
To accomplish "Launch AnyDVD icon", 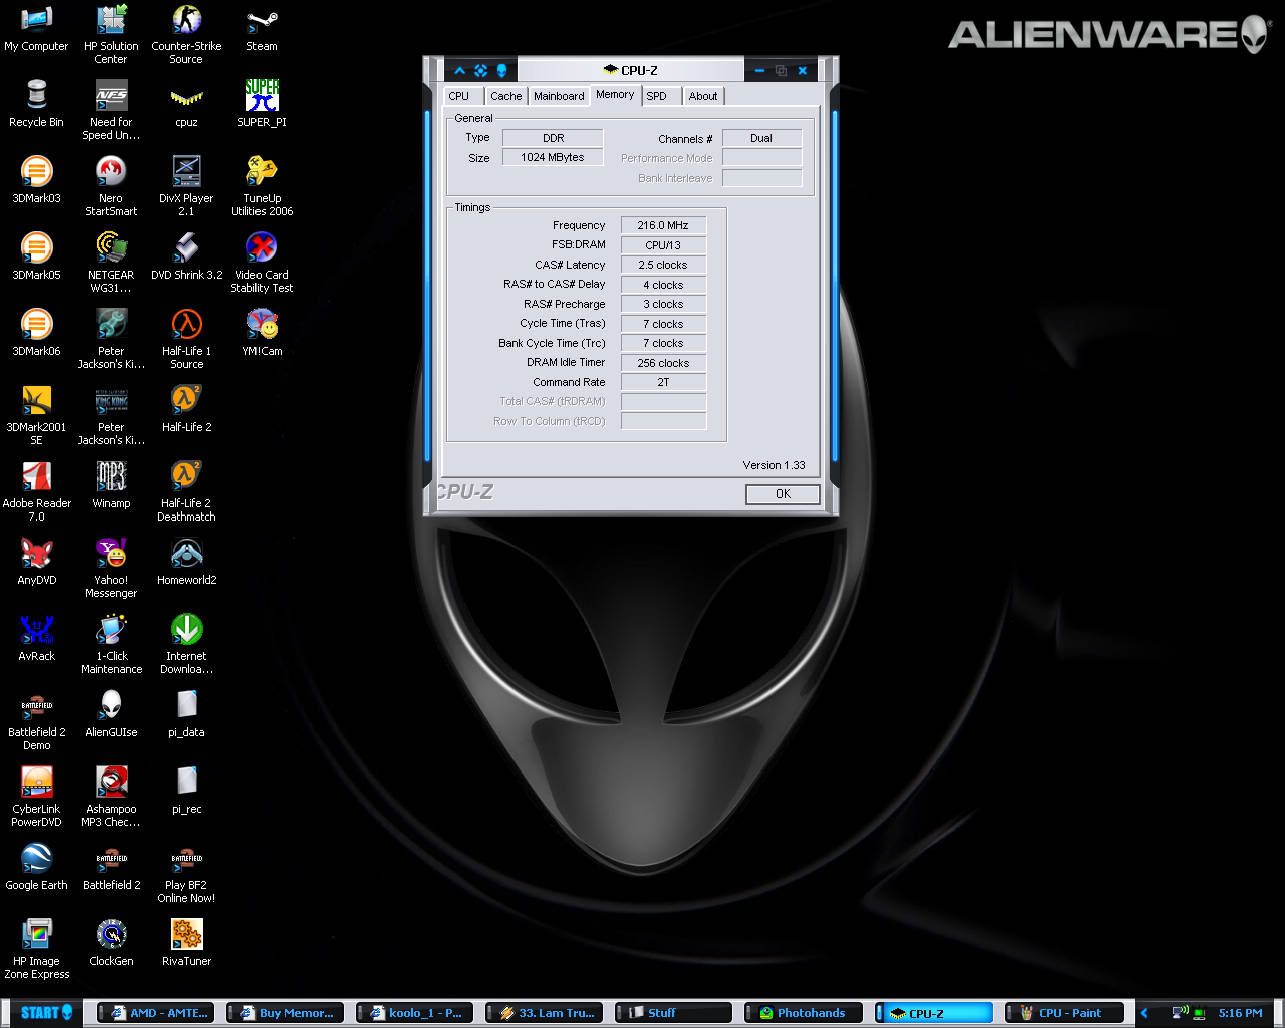I will tap(36, 563).
